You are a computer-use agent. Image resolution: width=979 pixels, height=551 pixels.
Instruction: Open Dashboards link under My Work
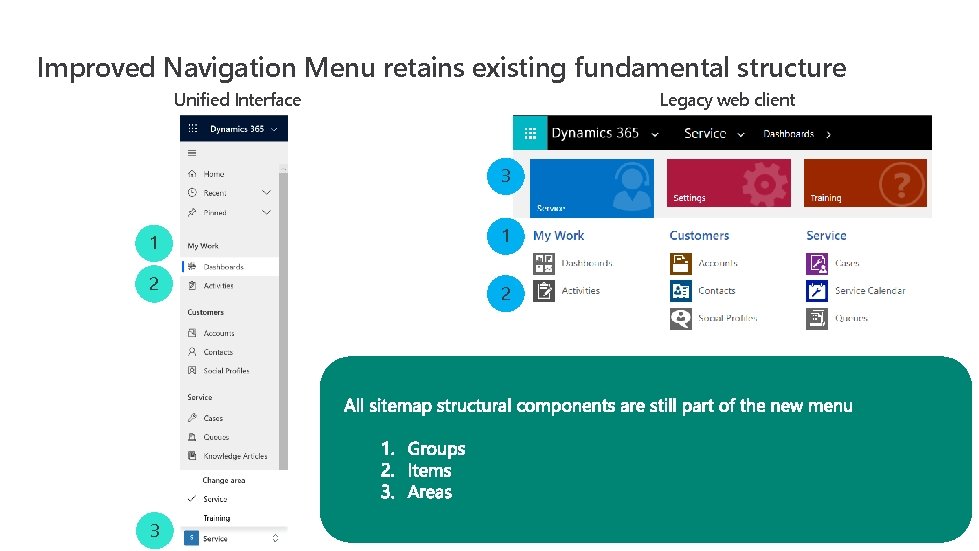(x=587, y=263)
